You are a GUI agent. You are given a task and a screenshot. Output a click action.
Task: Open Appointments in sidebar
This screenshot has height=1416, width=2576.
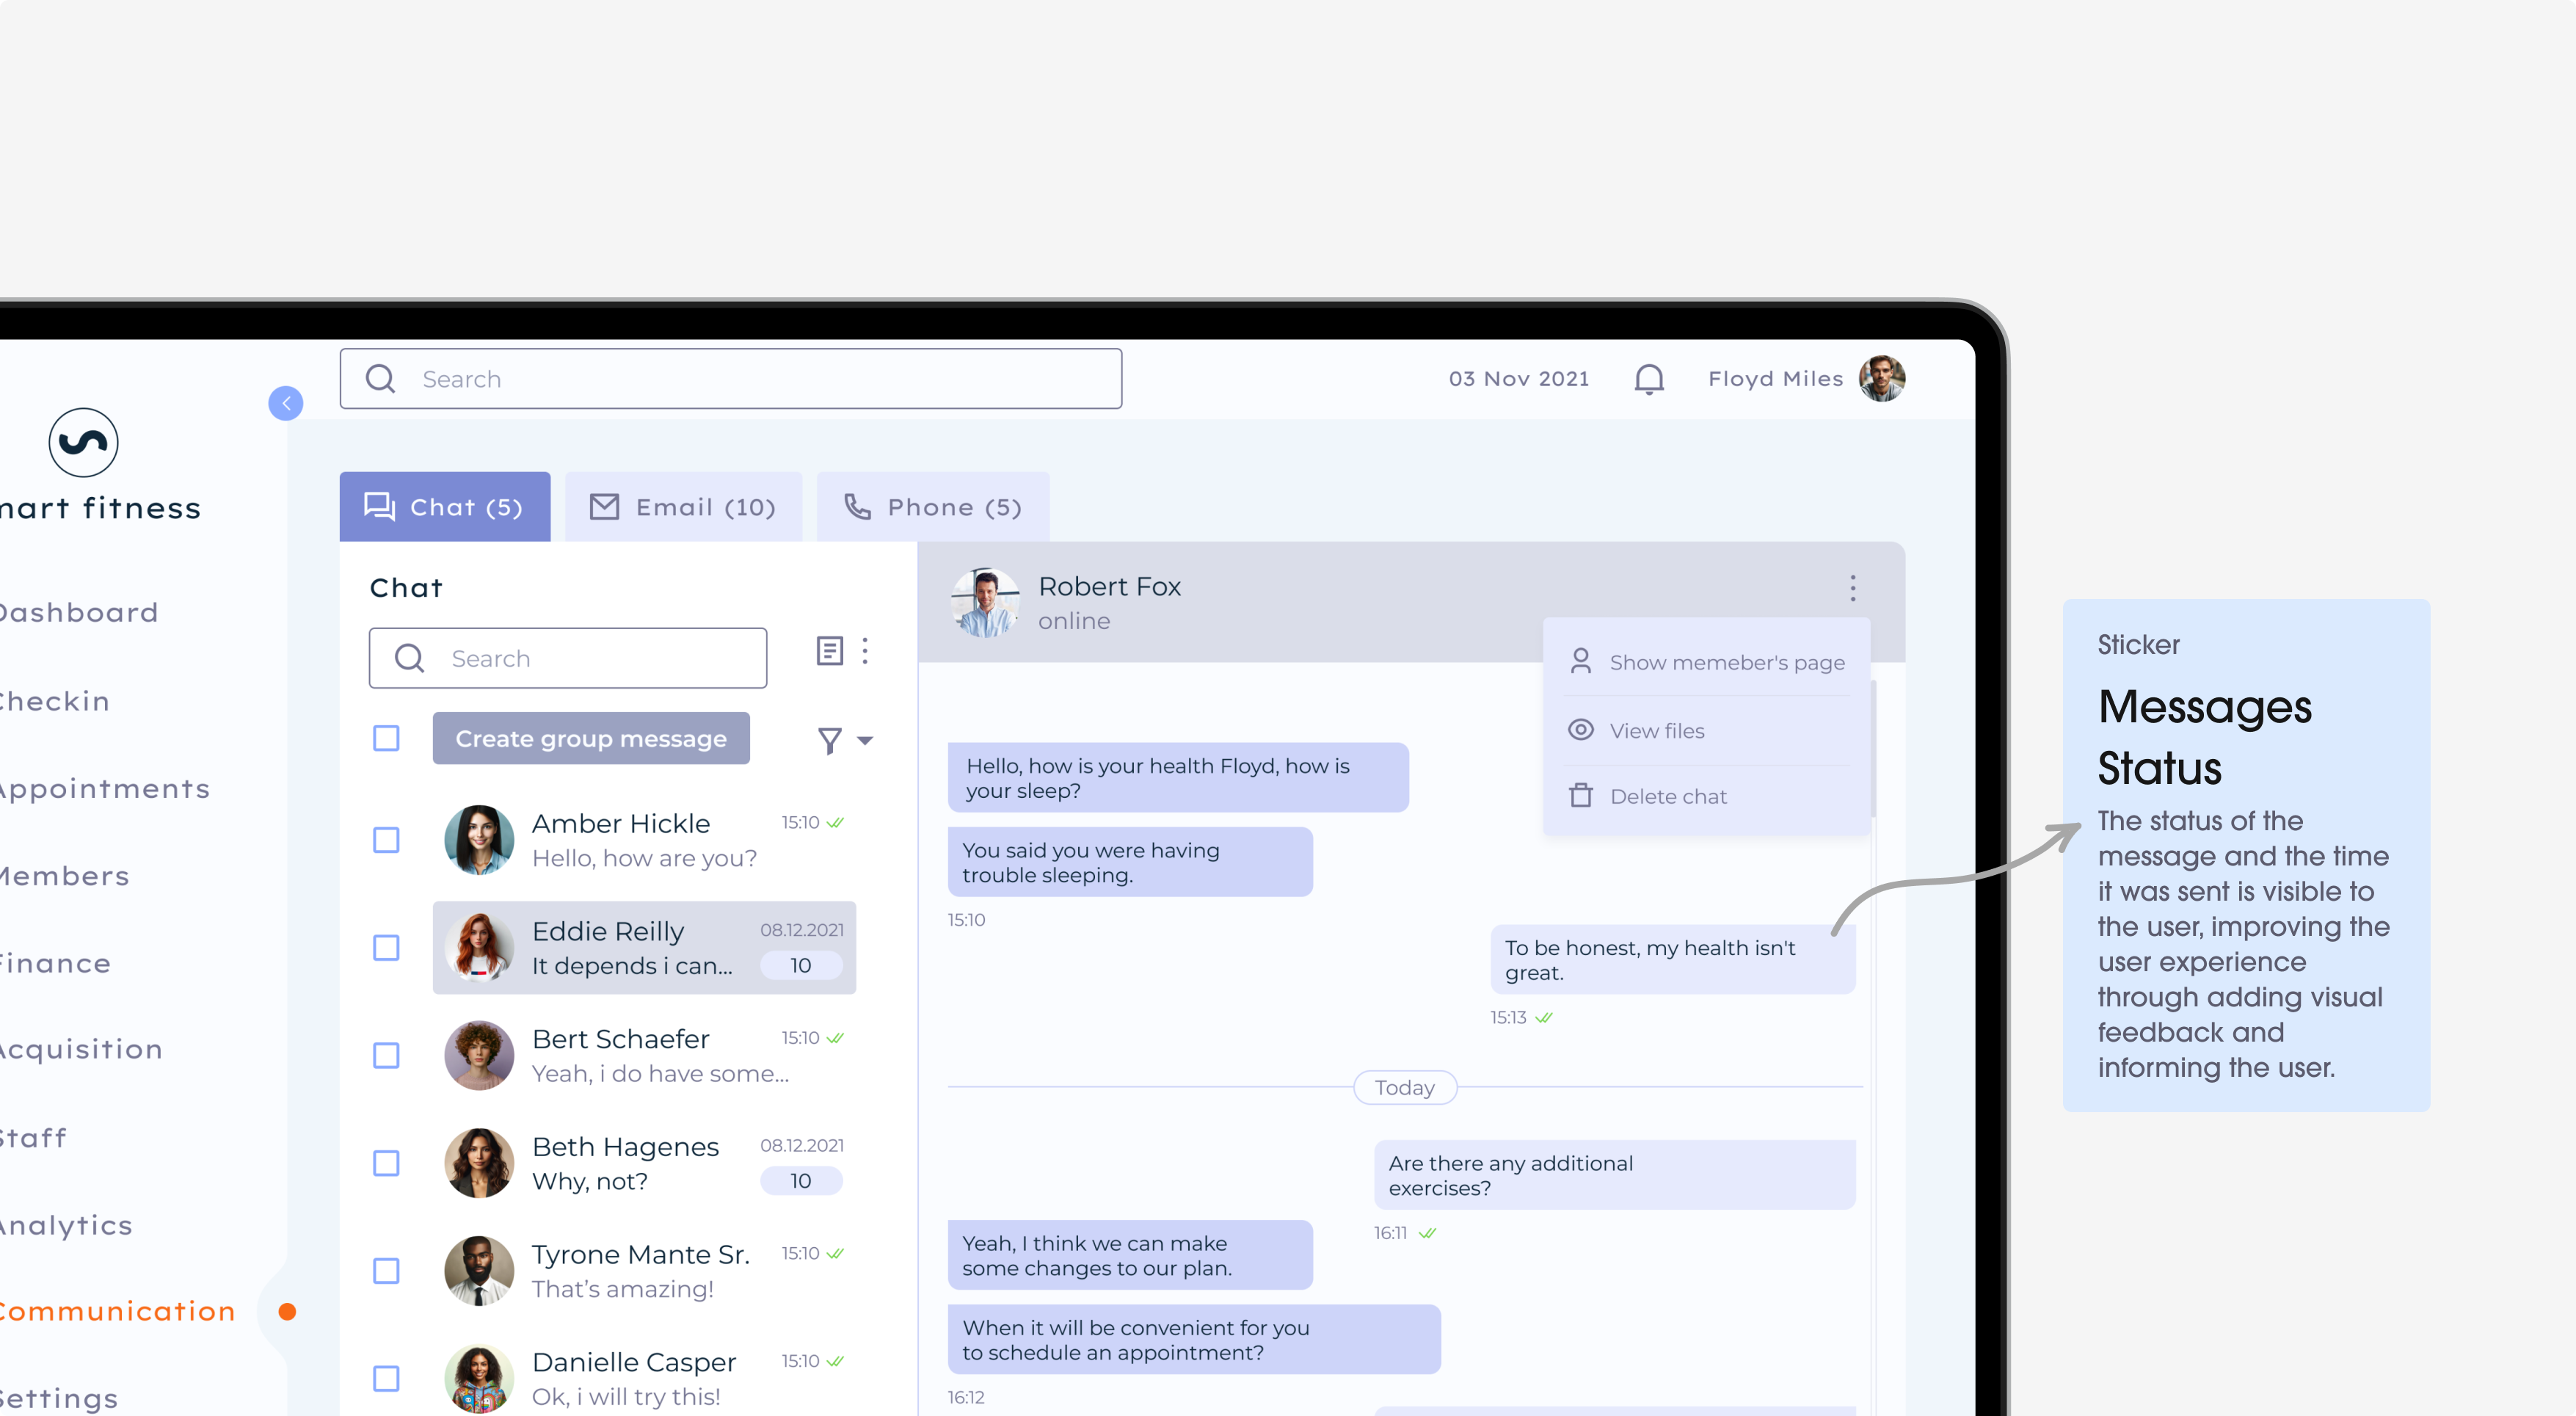104,789
